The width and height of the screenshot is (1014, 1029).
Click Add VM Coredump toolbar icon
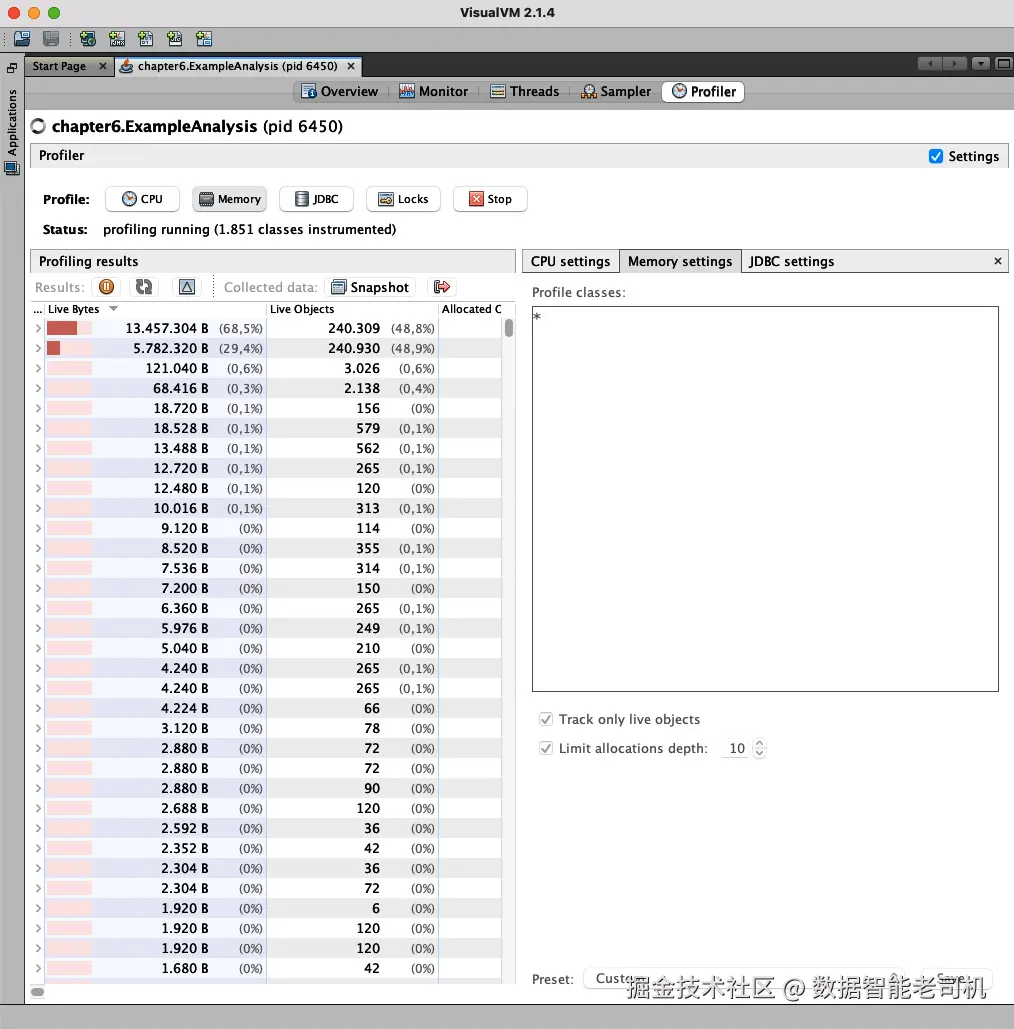point(146,39)
